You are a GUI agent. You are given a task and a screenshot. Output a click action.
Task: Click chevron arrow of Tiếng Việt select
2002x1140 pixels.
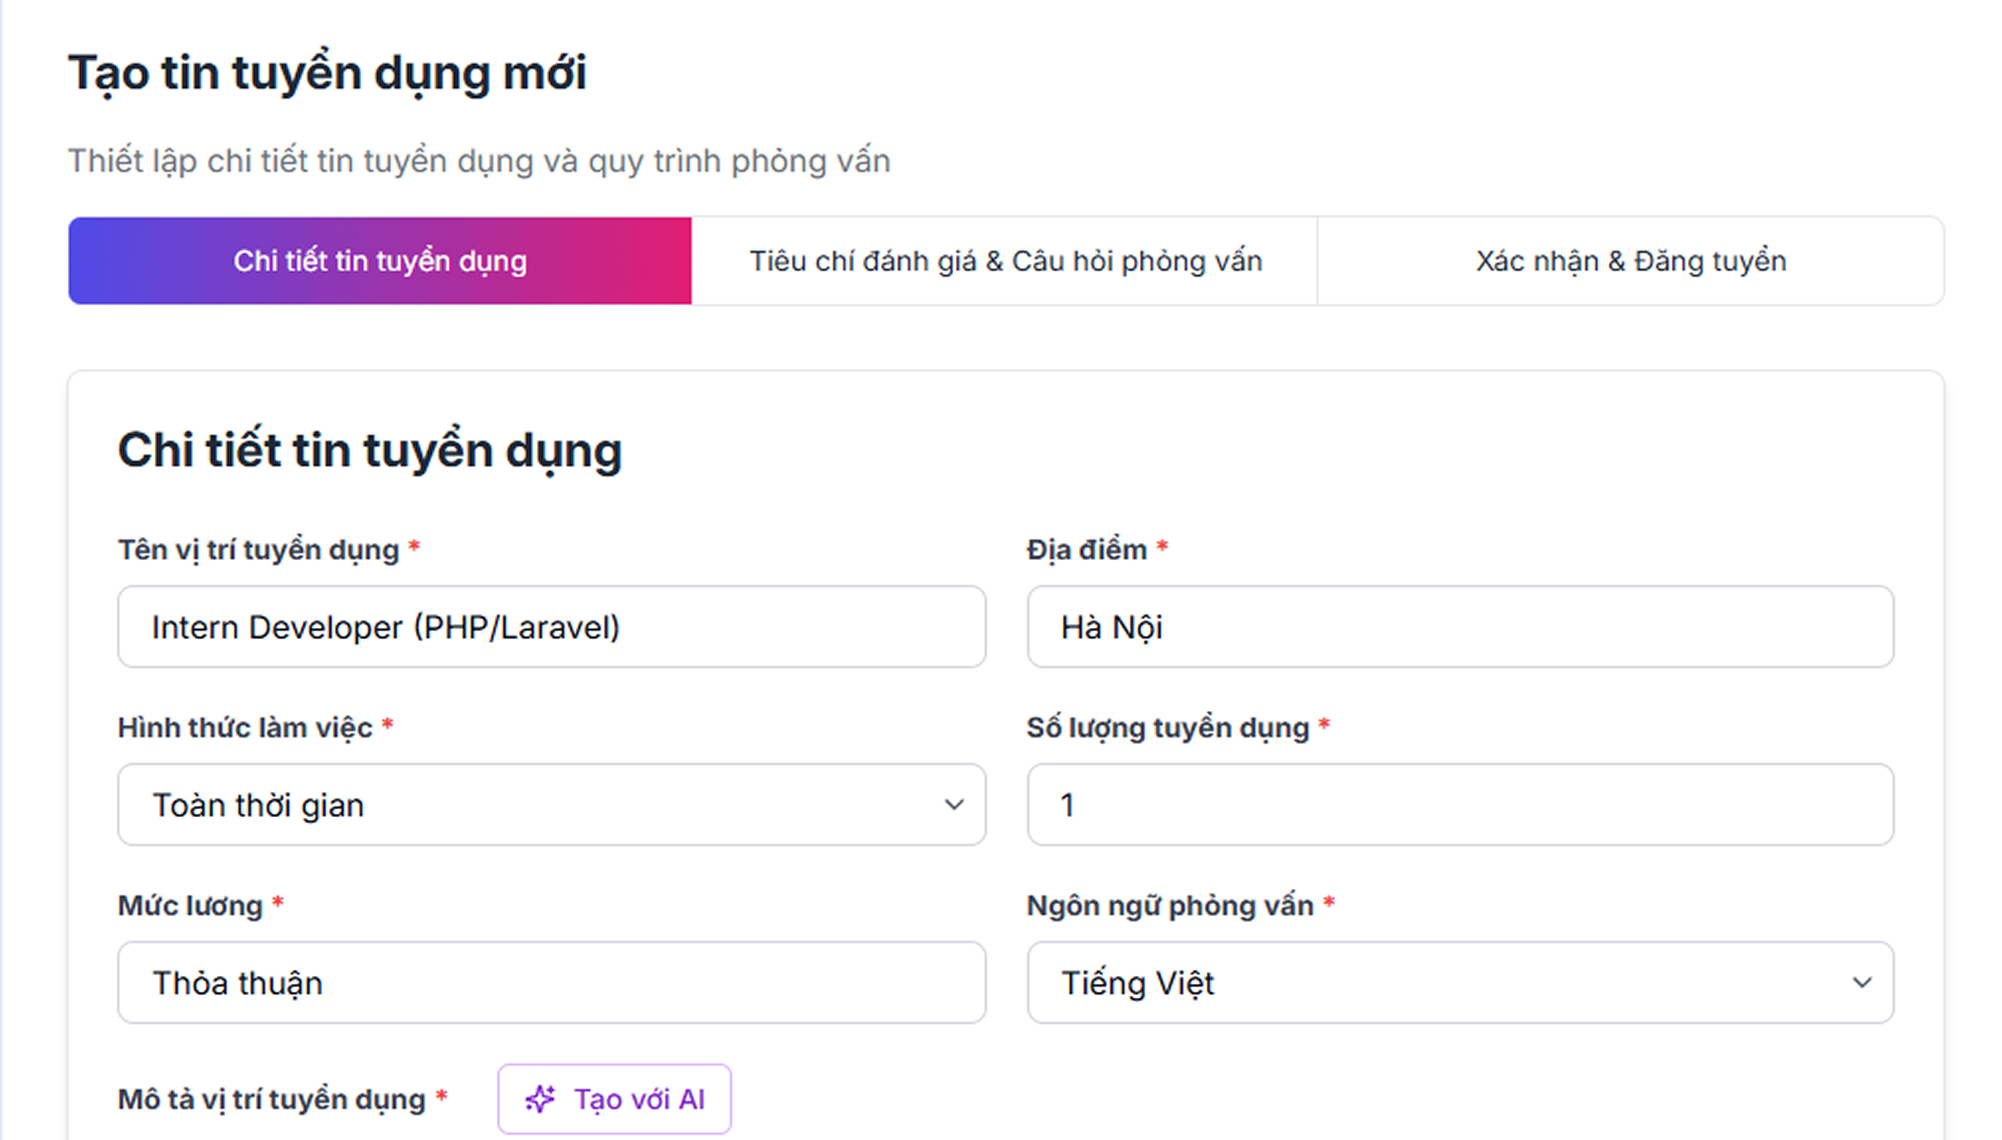click(x=1862, y=983)
